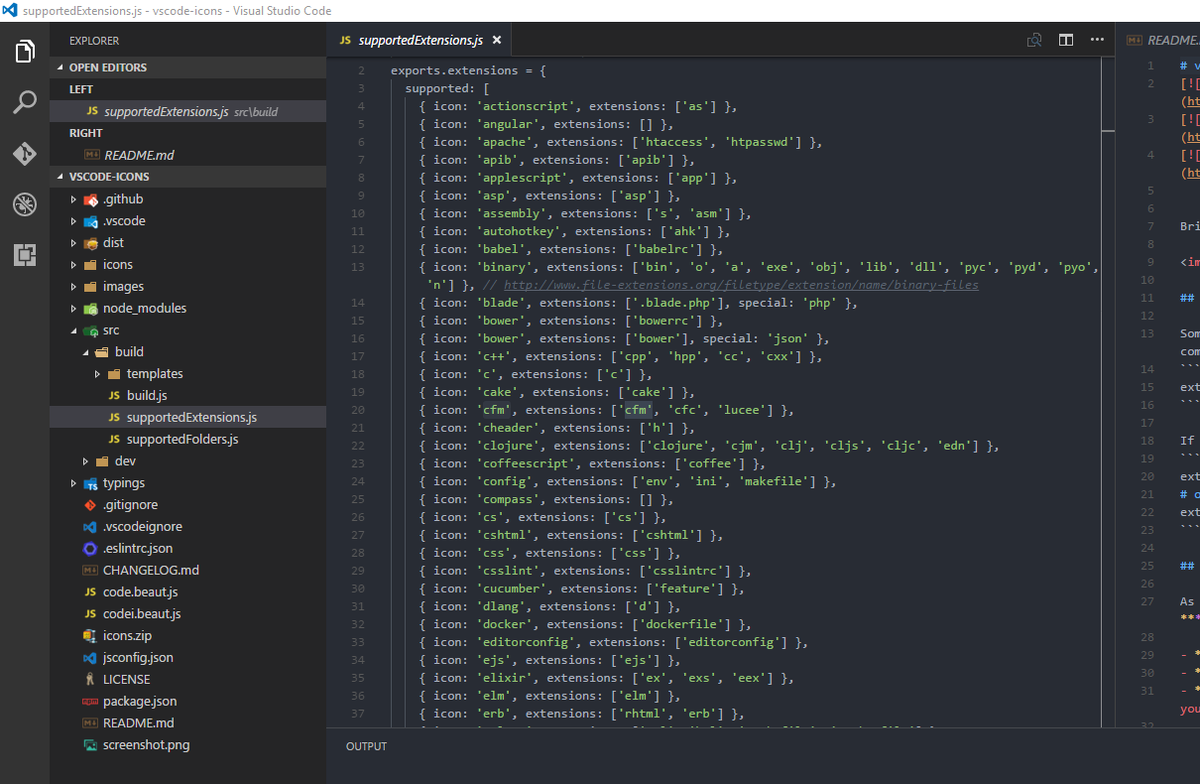The height and width of the screenshot is (784, 1200).
Task: Open codei.beaut.js file
Action: pyautogui.click(x=188, y=614)
